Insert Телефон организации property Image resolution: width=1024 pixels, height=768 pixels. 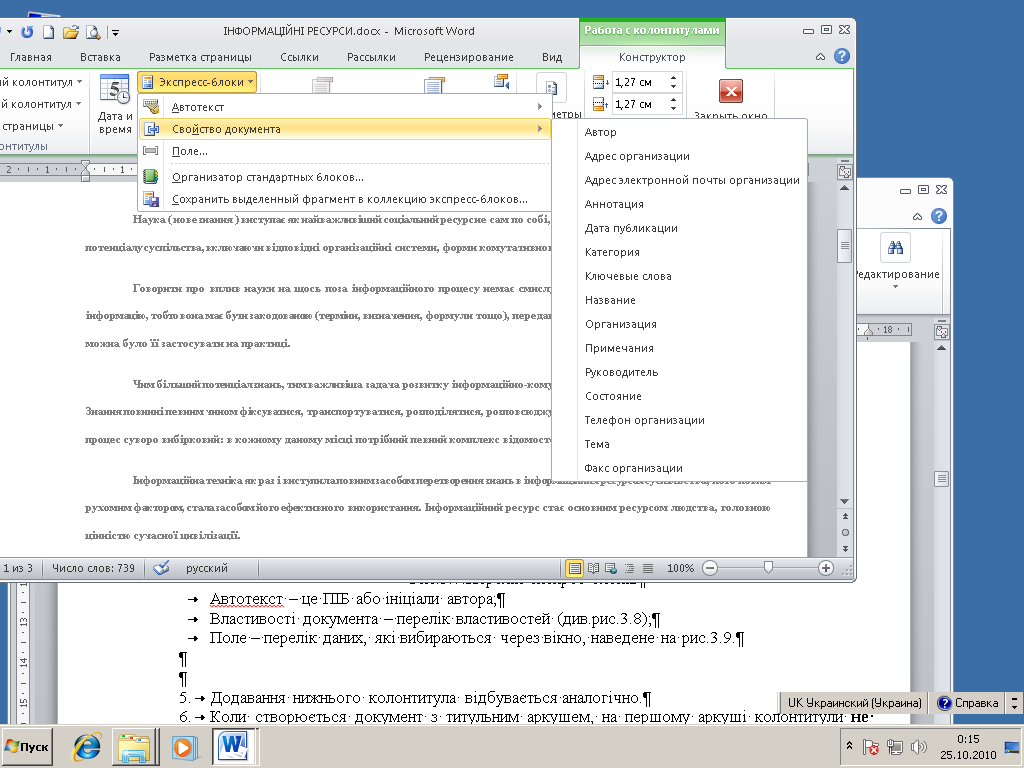tap(679, 420)
